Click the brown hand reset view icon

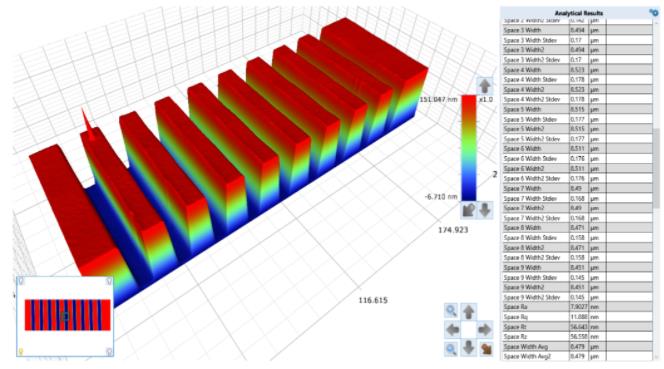click(487, 349)
